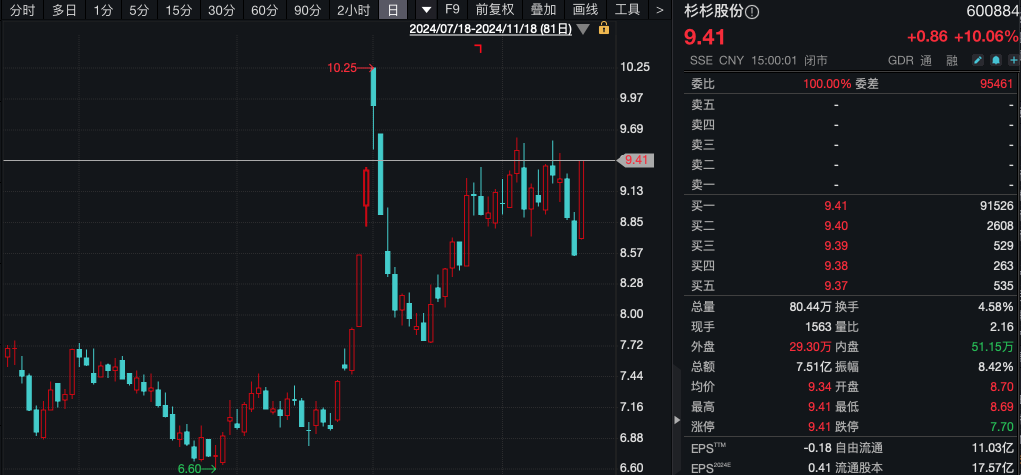This screenshot has height=475, width=1021.
Task: Expand more toolbar items with > arrow
Action: coord(660,10)
